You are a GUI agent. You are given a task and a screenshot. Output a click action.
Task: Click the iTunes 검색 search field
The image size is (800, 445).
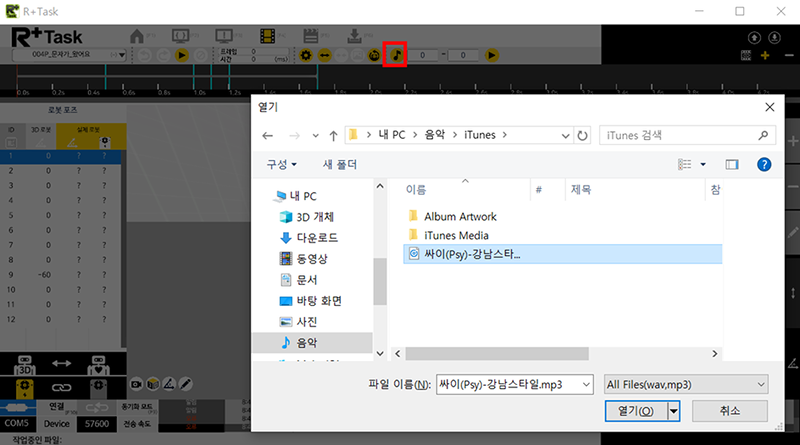tap(680, 134)
